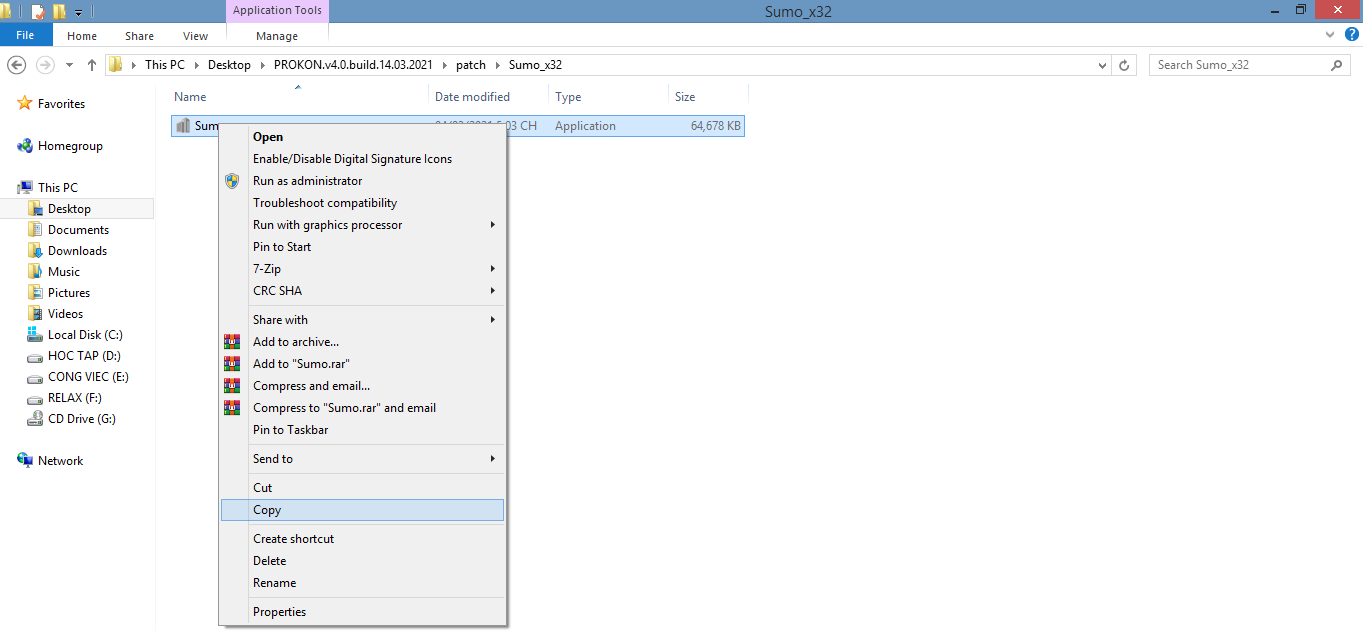Click the Back arrow navigation button
Screen dimensions: 1363x631
point(17,65)
